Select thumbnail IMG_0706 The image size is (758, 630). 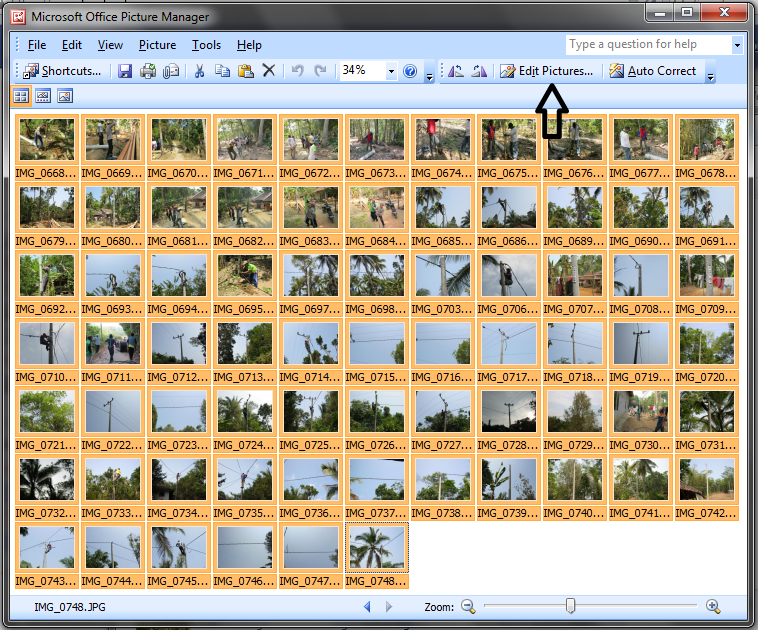509,276
